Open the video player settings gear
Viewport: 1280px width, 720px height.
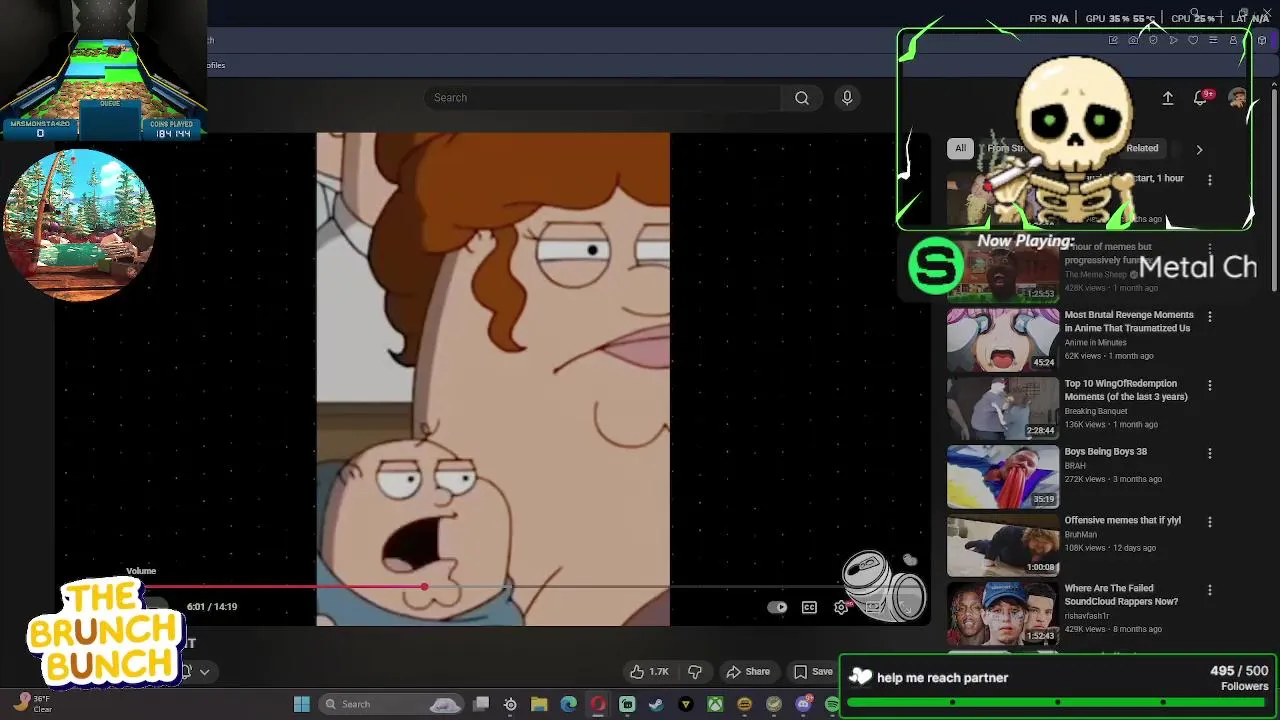[841, 607]
